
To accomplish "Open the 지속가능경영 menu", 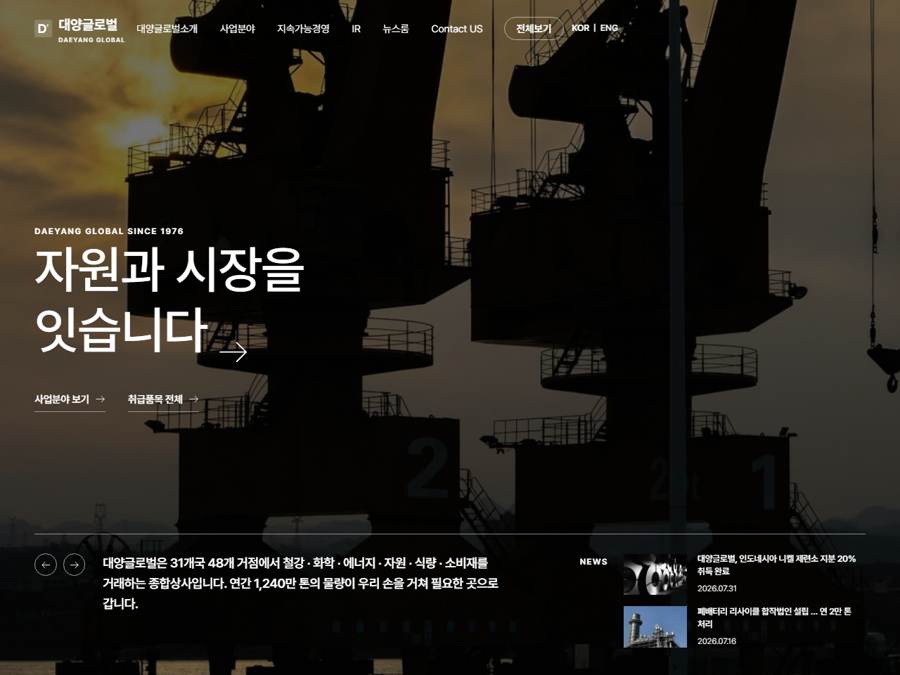I will pyautogui.click(x=303, y=29).
